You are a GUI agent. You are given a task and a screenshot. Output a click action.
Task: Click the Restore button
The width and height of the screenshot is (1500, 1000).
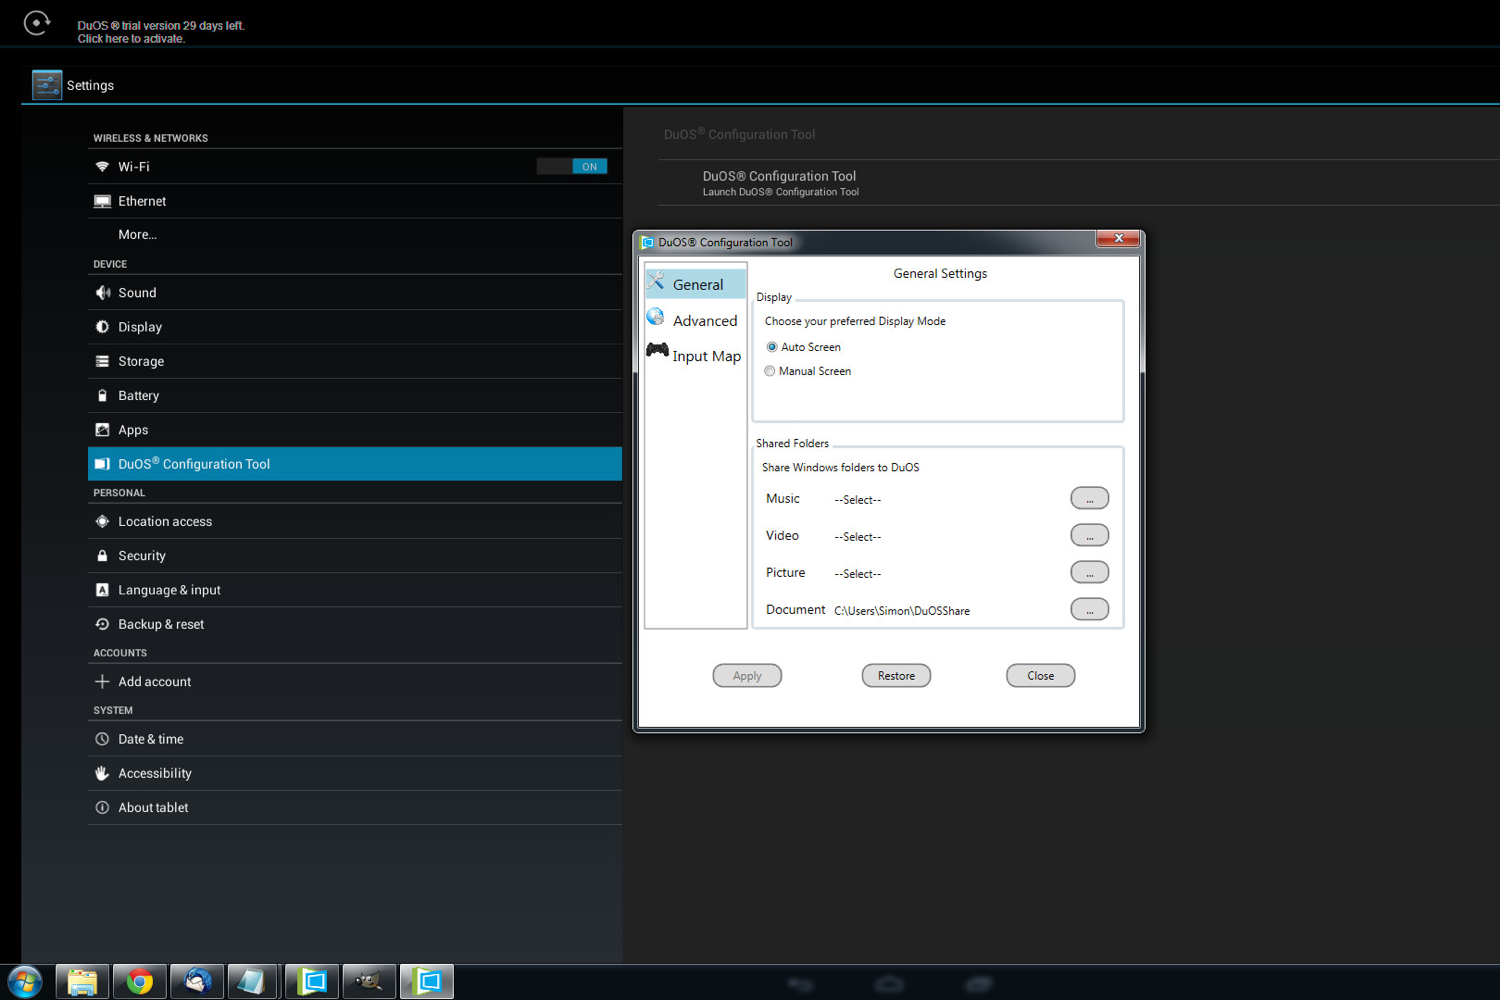[896, 676]
